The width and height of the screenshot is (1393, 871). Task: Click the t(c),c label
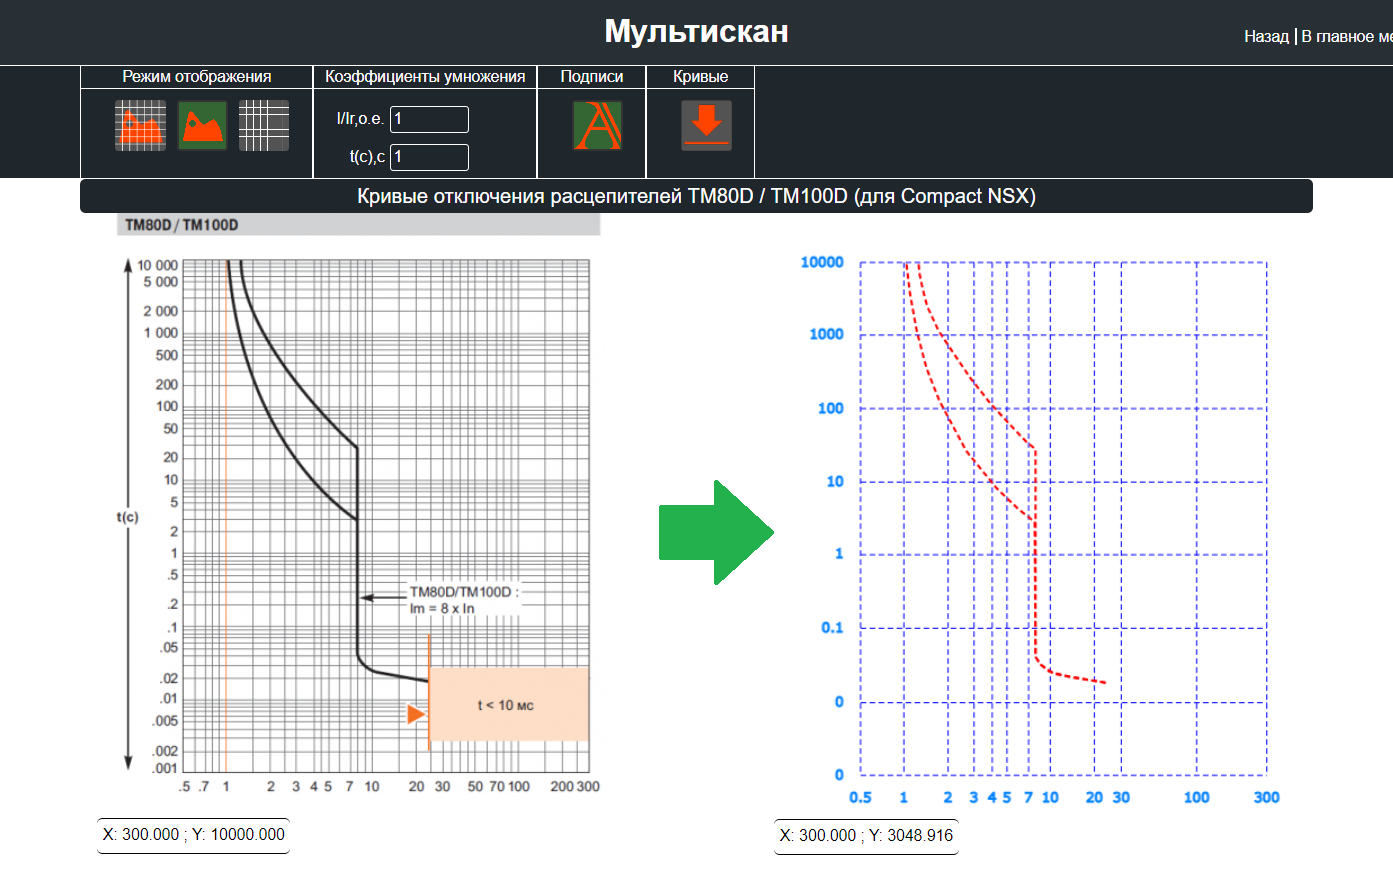pyautogui.click(x=367, y=157)
